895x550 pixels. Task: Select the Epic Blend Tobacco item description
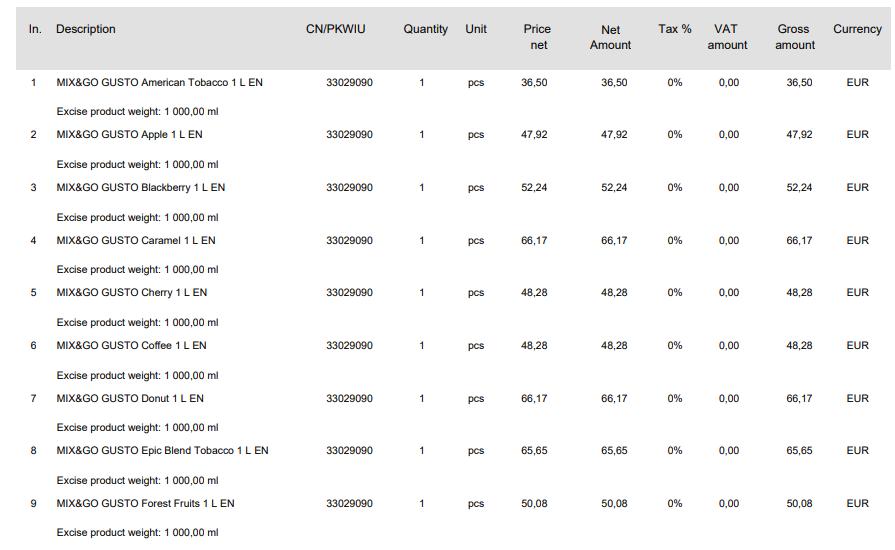click(162, 451)
